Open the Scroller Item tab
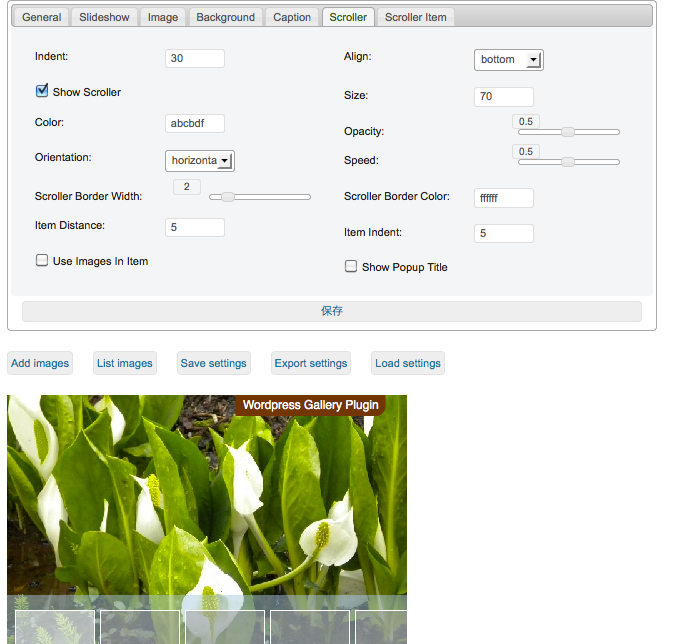The width and height of the screenshot is (689, 644). (416, 17)
